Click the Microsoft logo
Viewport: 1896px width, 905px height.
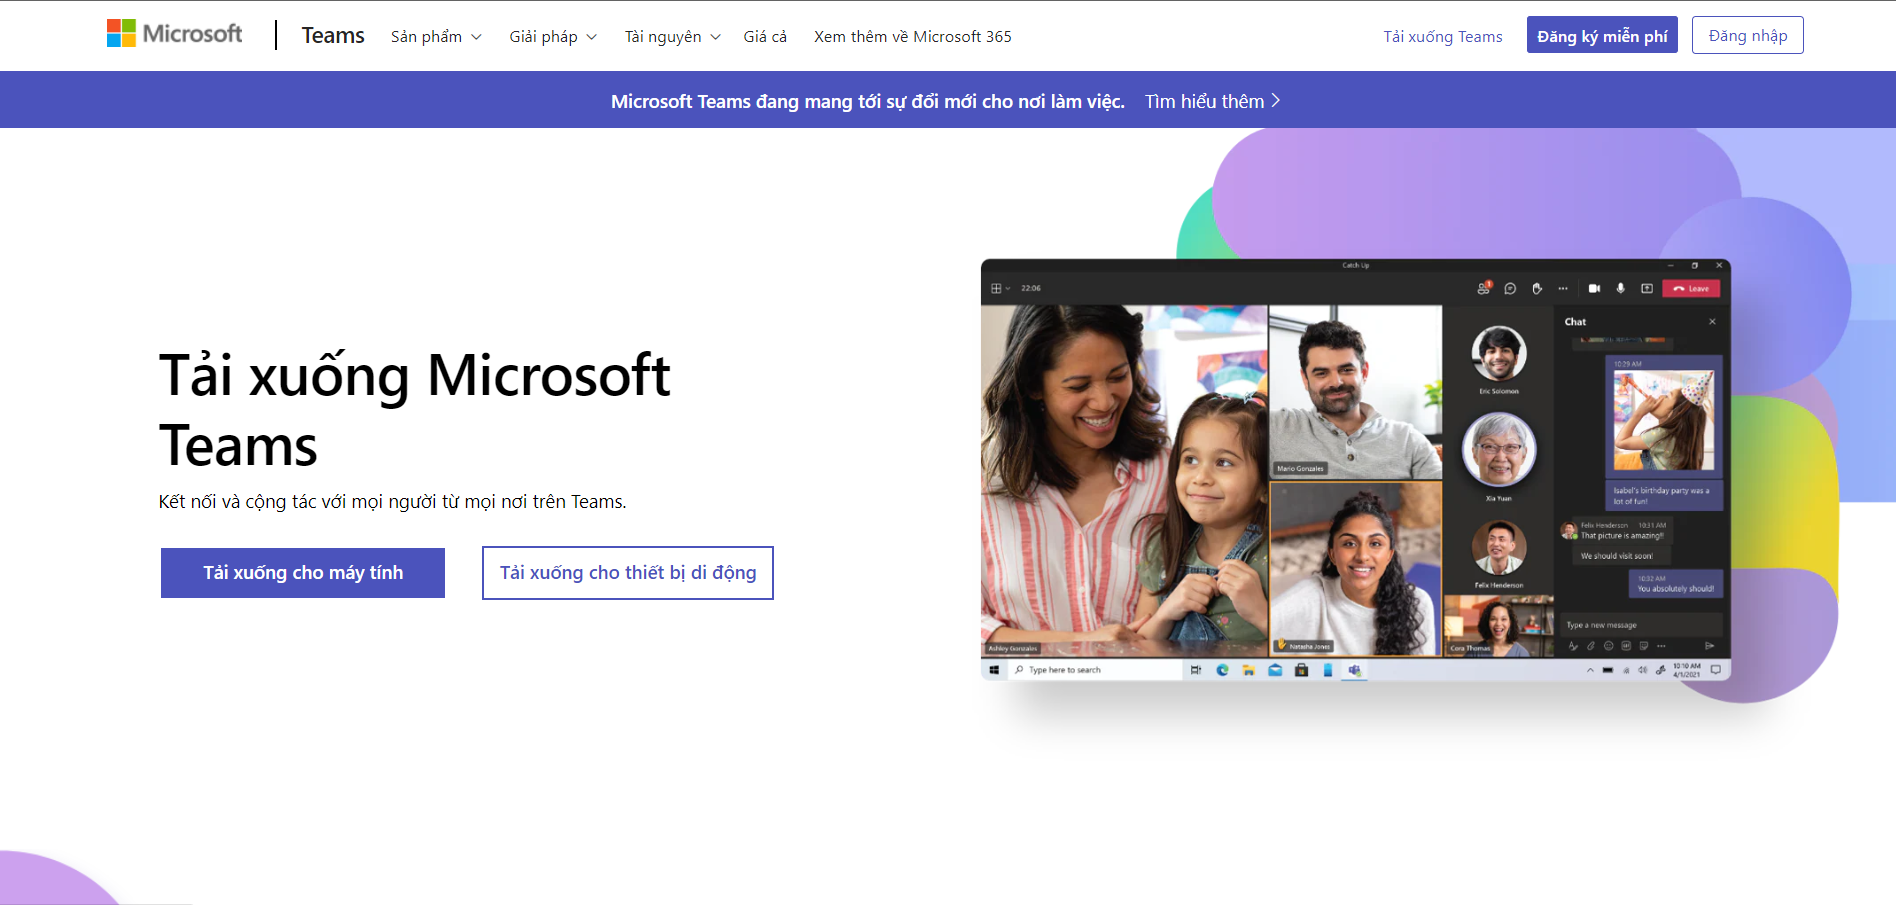pyautogui.click(x=175, y=34)
